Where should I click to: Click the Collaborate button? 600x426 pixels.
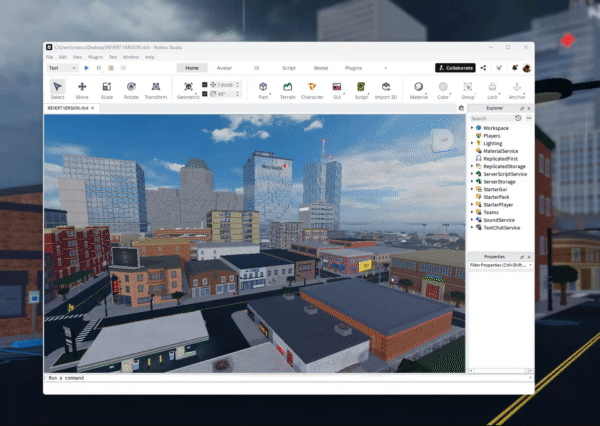pos(455,67)
